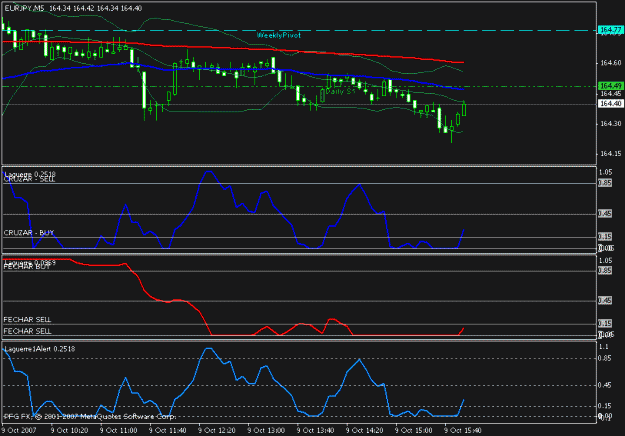Click the lower FECHAR SELL label
The height and width of the screenshot is (436, 625).
point(27,331)
